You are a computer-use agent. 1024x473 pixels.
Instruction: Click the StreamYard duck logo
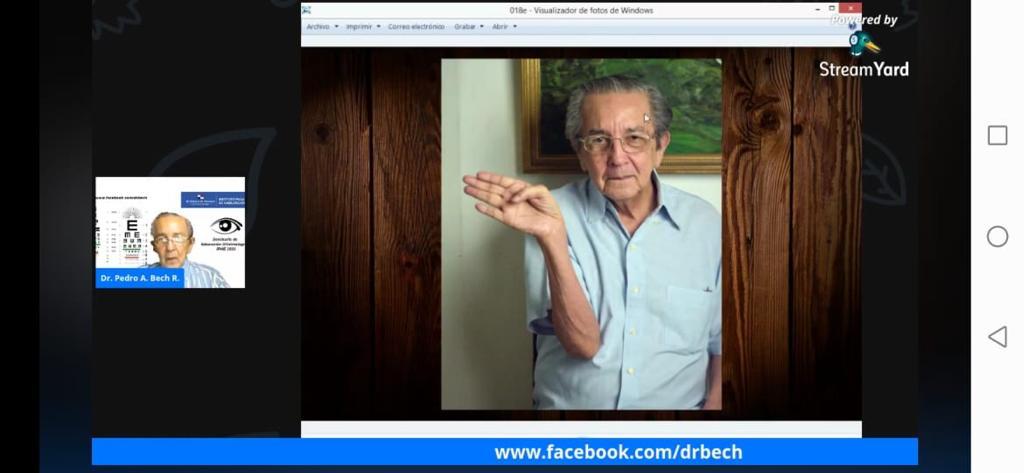pos(863,44)
